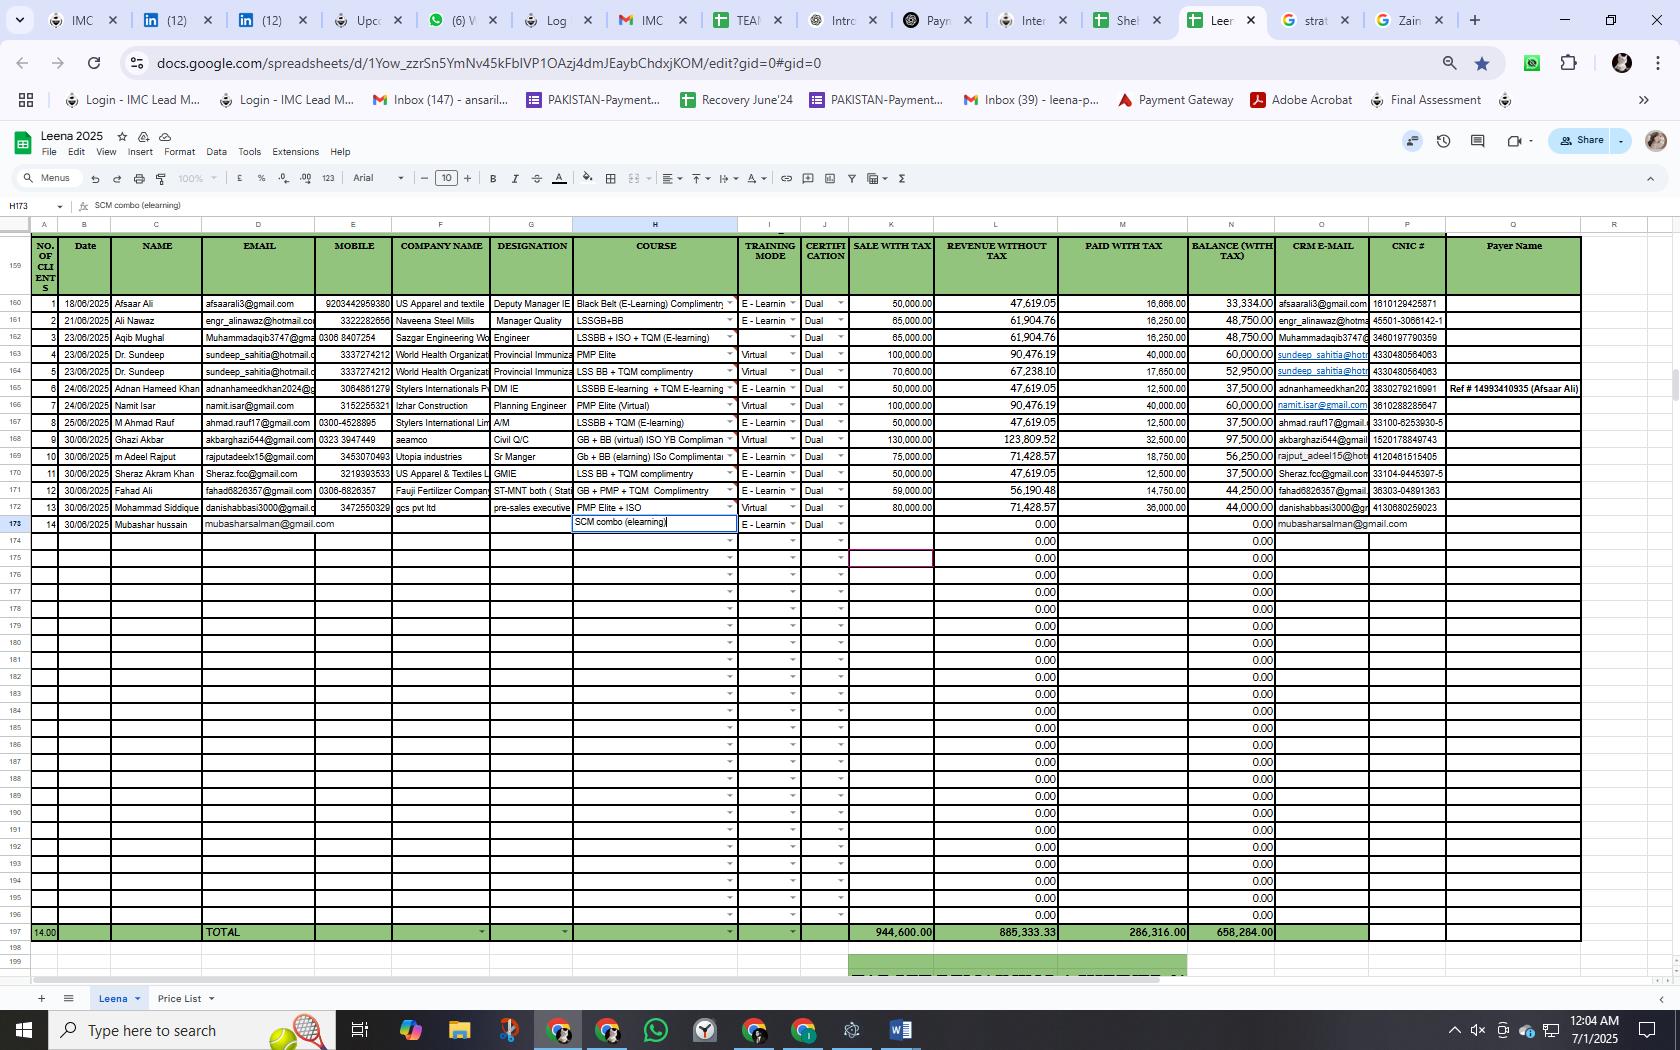Open the comments panel icon
1680x1050 pixels.
pyautogui.click(x=1477, y=141)
